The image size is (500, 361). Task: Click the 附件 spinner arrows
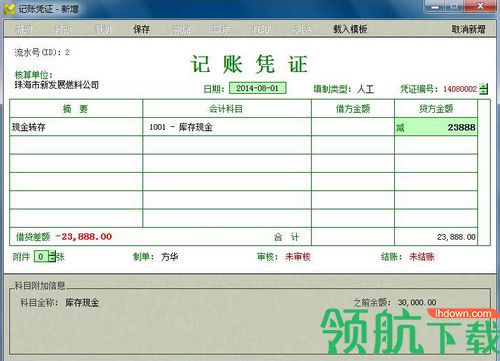(x=52, y=257)
